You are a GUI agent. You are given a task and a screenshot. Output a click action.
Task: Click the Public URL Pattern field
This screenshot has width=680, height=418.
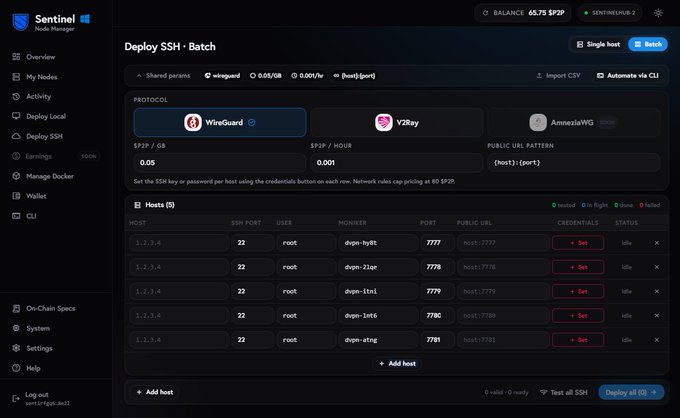pyautogui.click(x=573, y=163)
